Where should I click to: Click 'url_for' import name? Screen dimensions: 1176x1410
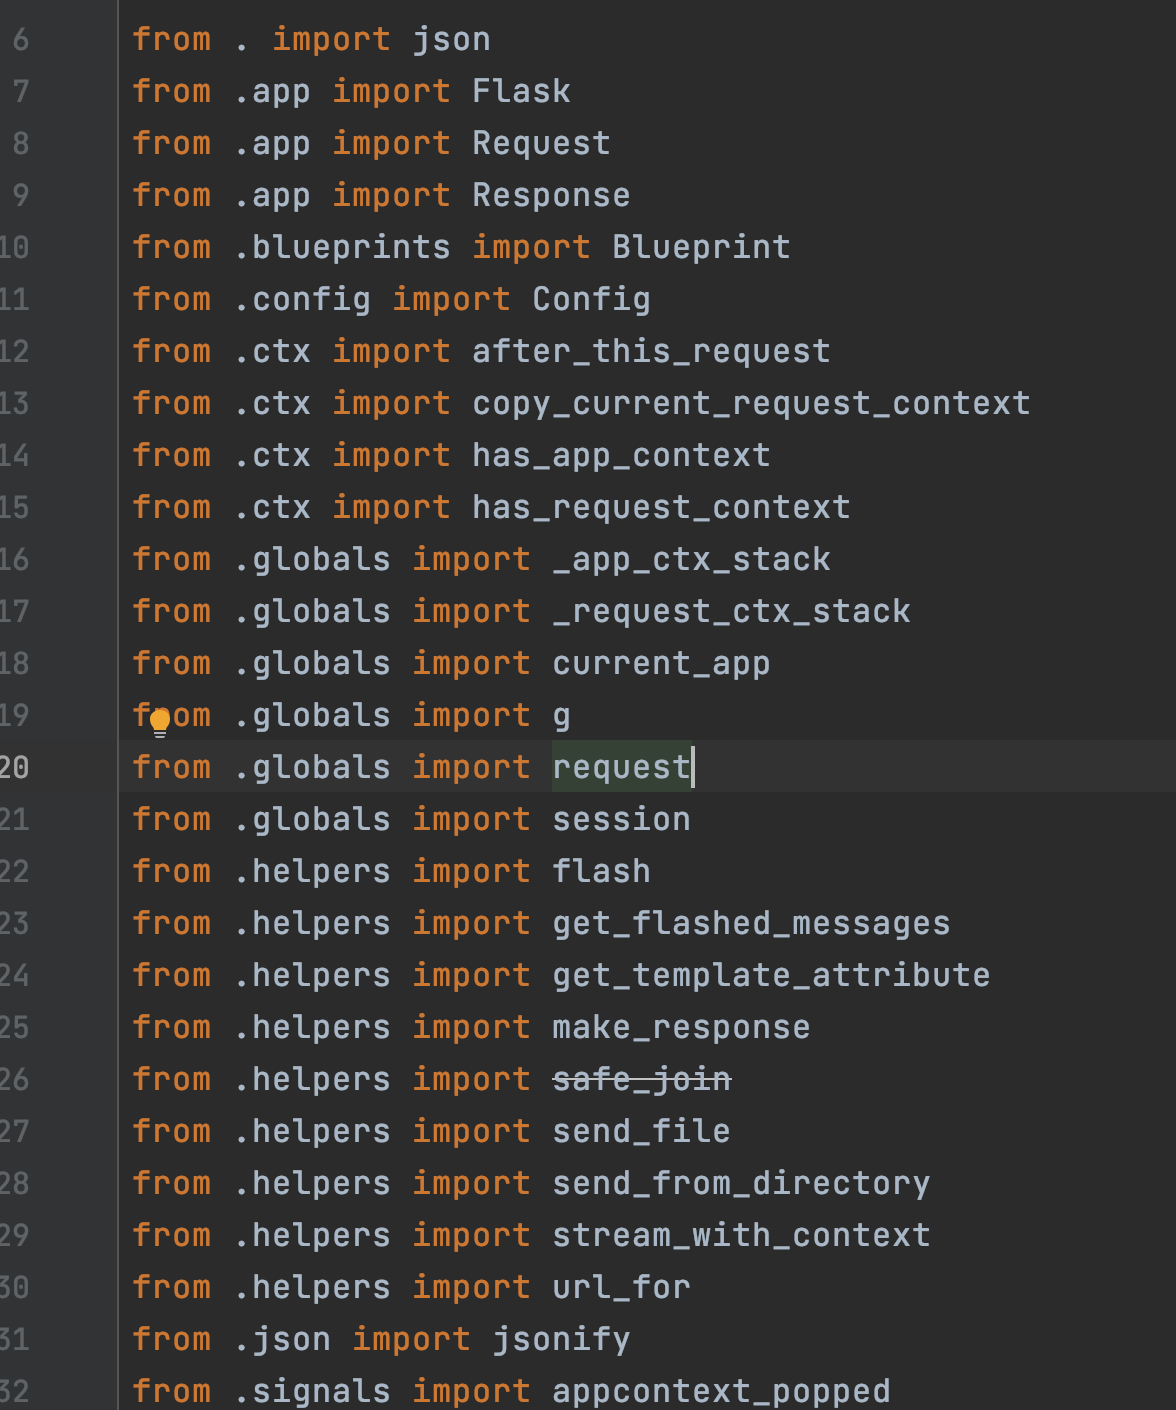coord(621,1287)
